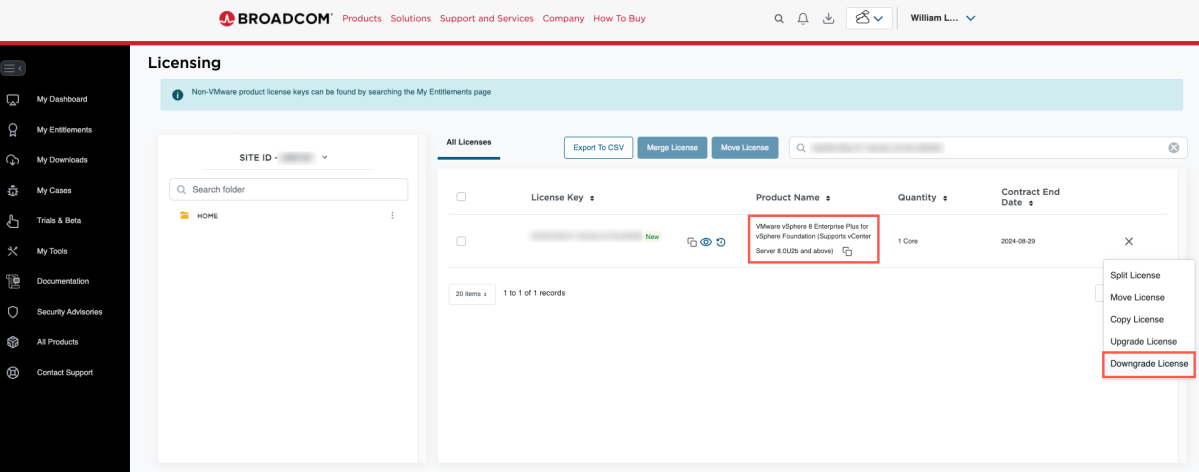Open the HOME folder three-dot menu
This screenshot has height=472, width=1199.
pos(392,216)
